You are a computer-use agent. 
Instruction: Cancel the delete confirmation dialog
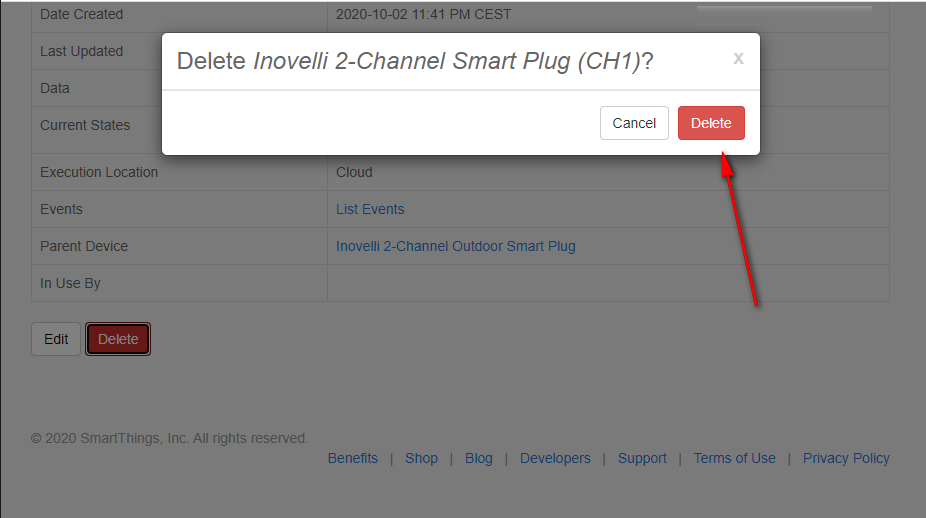coord(634,123)
